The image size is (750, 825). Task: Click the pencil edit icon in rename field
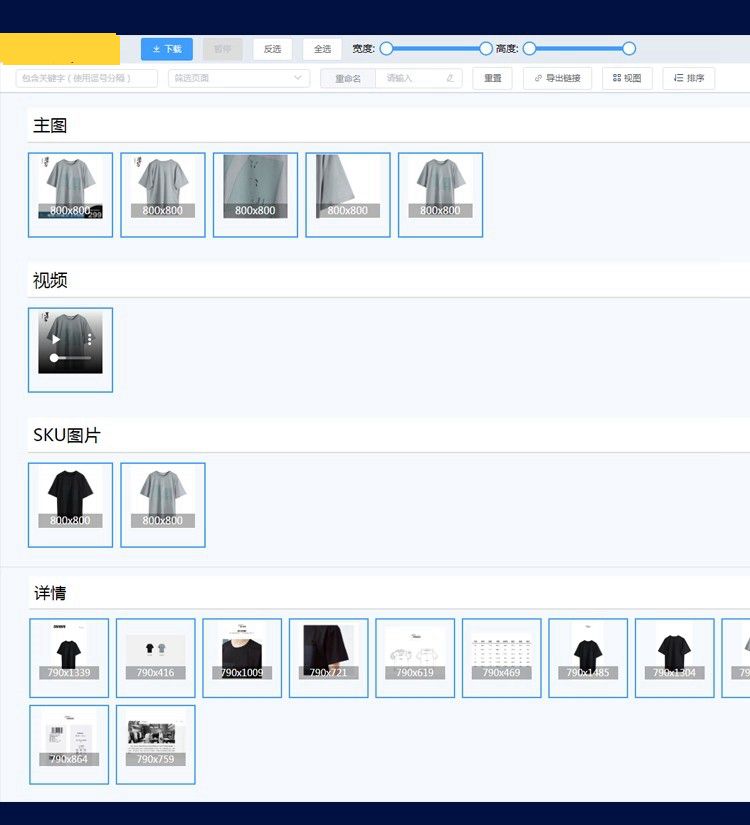click(450, 78)
